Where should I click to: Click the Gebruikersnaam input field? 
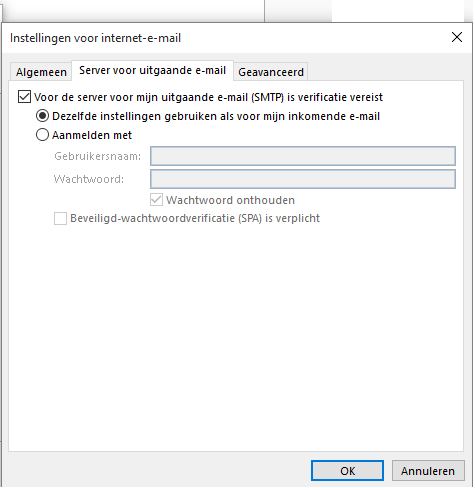tap(303, 156)
